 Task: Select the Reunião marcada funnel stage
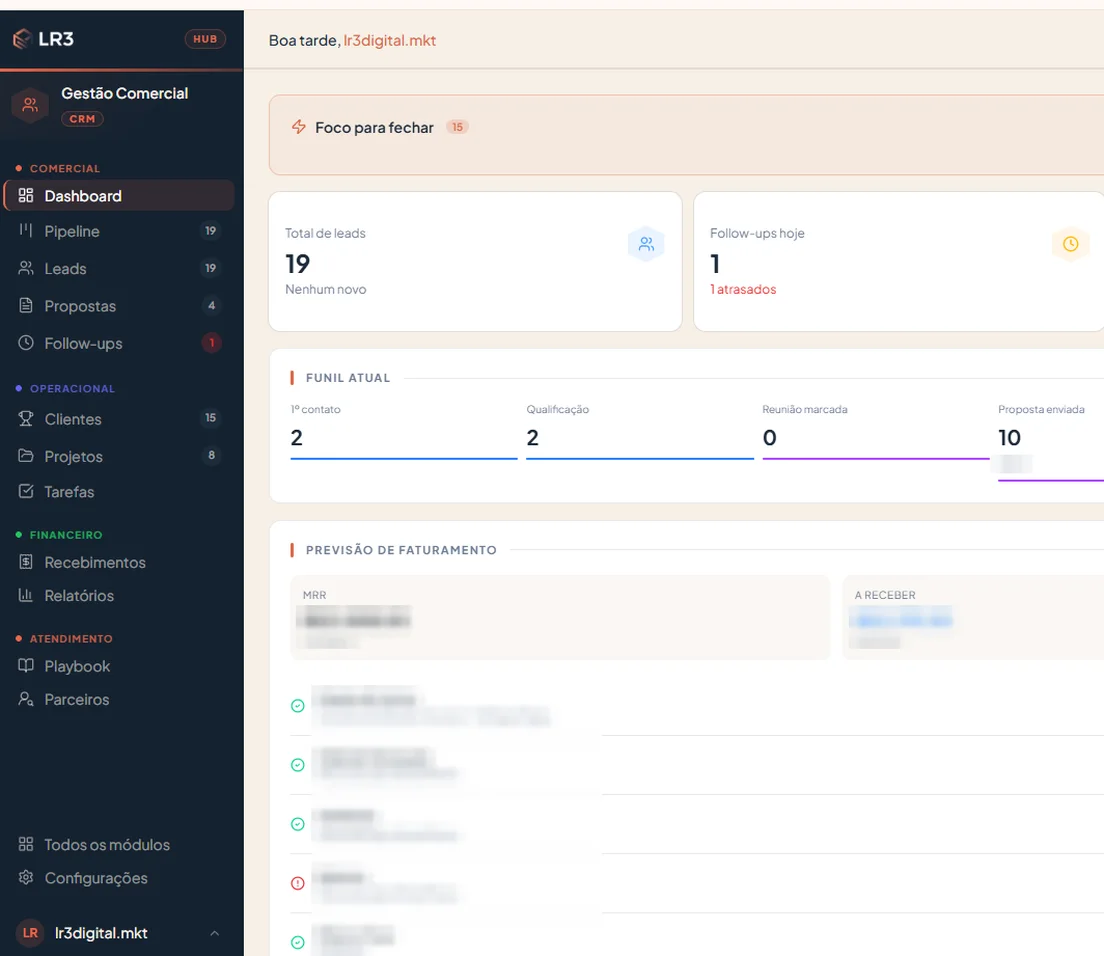[875, 431]
